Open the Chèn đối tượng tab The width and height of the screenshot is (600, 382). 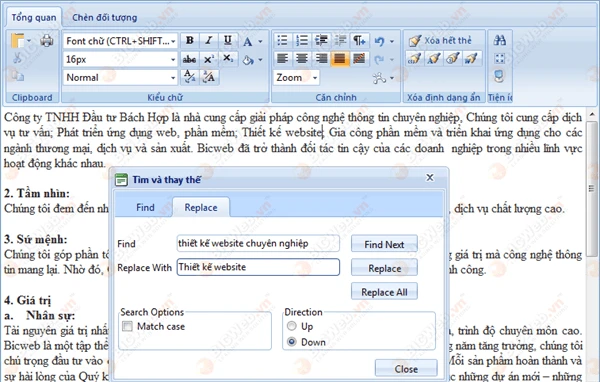[x=104, y=18]
